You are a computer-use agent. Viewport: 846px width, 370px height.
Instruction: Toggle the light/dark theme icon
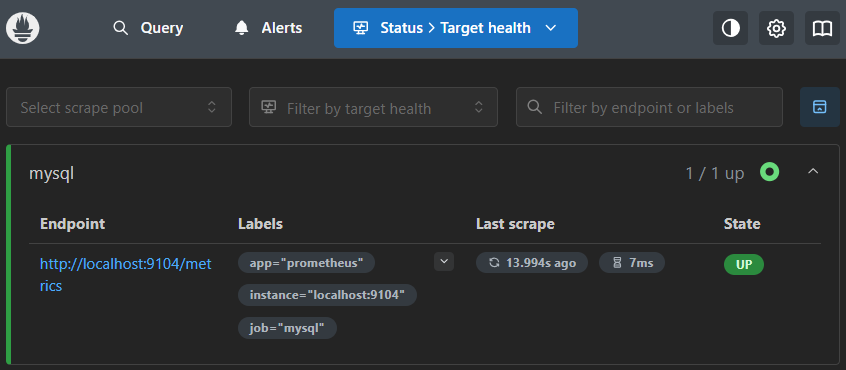(x=731, y=28)
